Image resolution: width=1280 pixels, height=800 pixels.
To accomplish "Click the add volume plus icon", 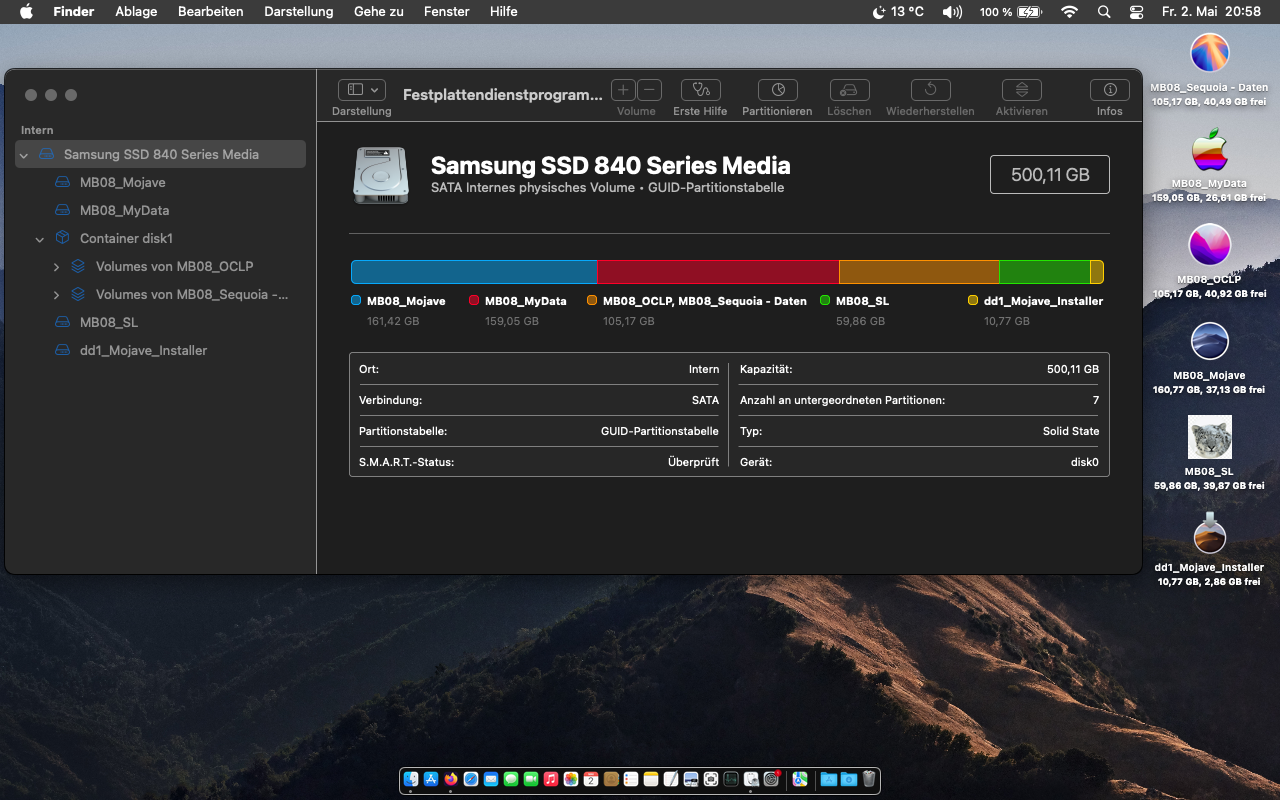I will pos(623,90).
